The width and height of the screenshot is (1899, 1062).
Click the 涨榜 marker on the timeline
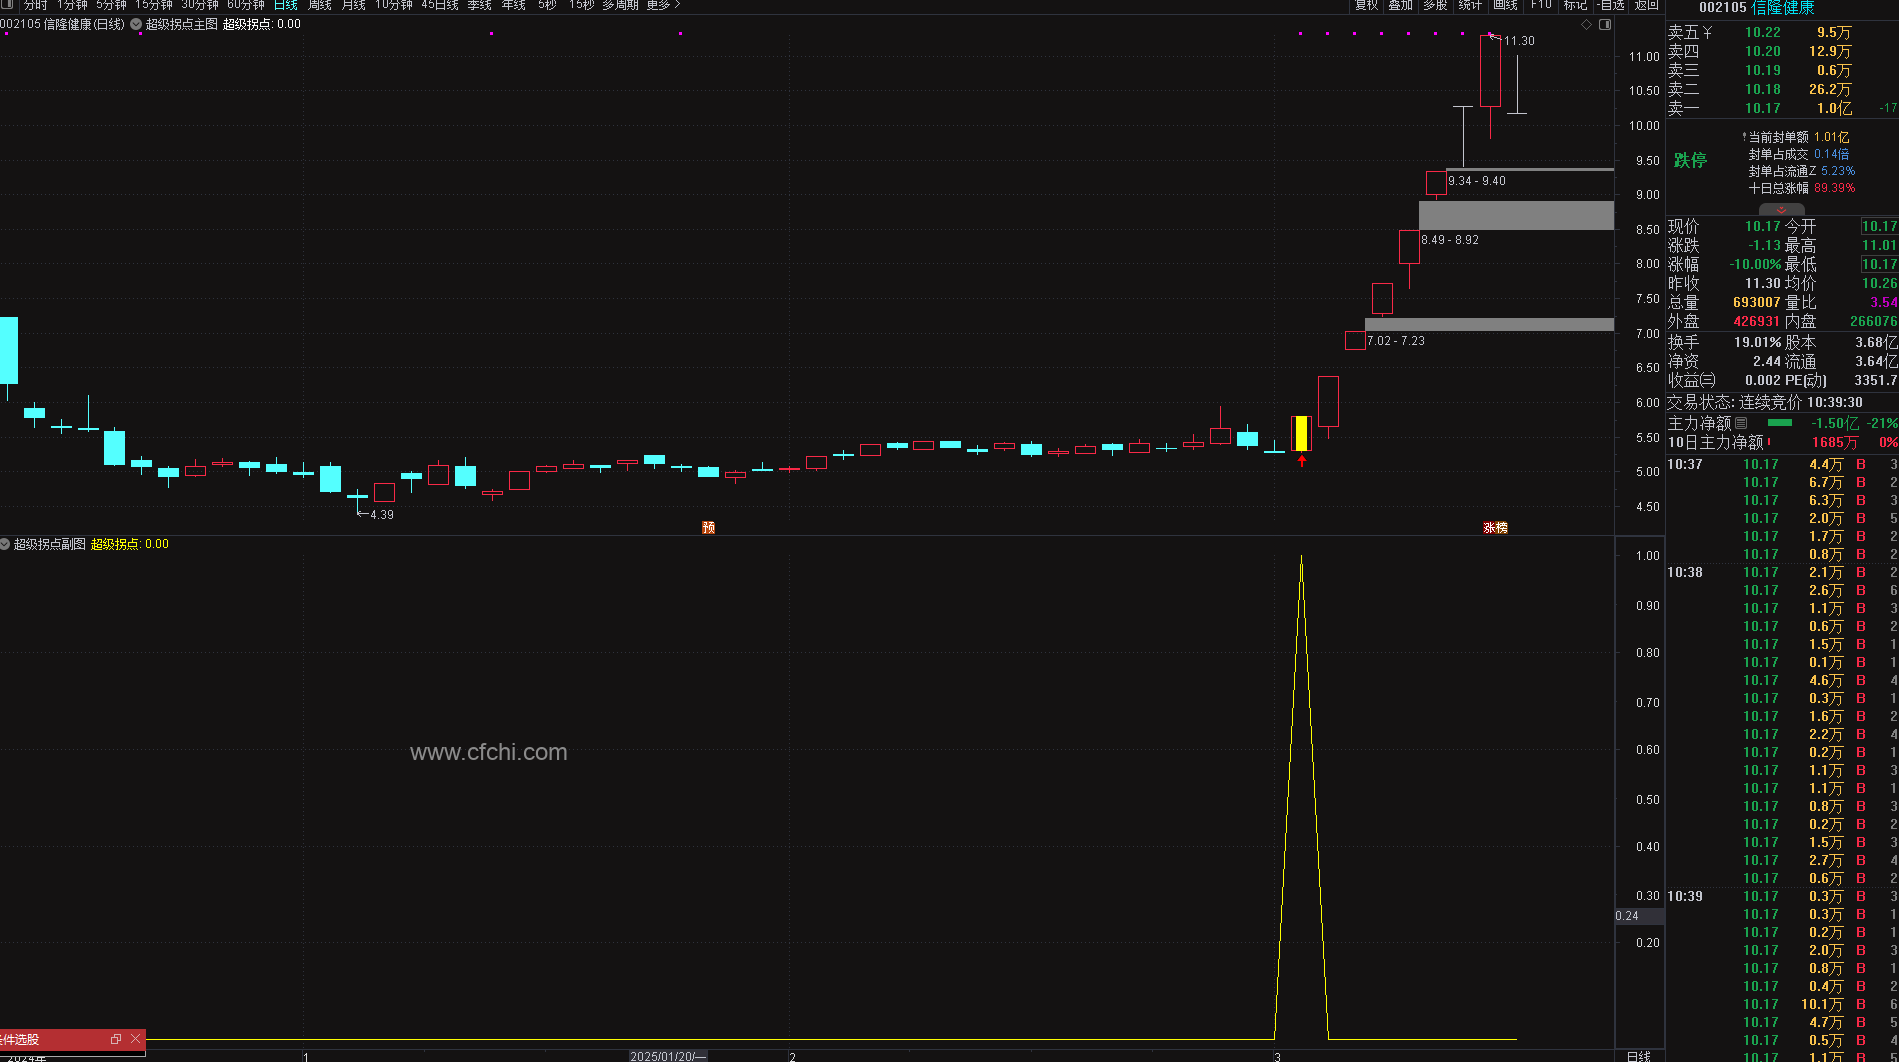click(x=1495, y=527)
